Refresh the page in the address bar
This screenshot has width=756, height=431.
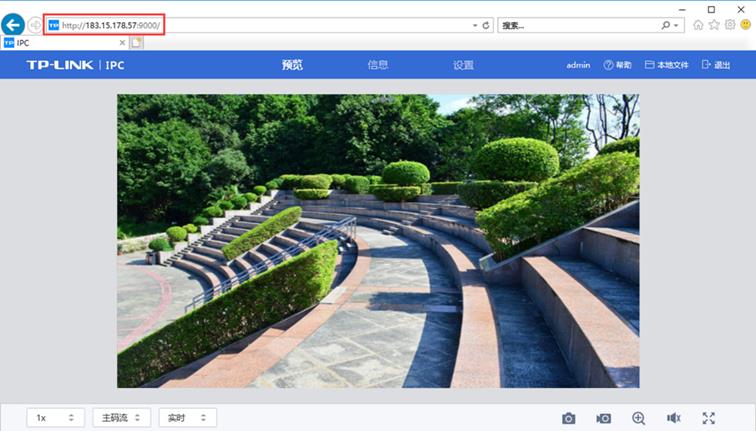tap(486, 25)
